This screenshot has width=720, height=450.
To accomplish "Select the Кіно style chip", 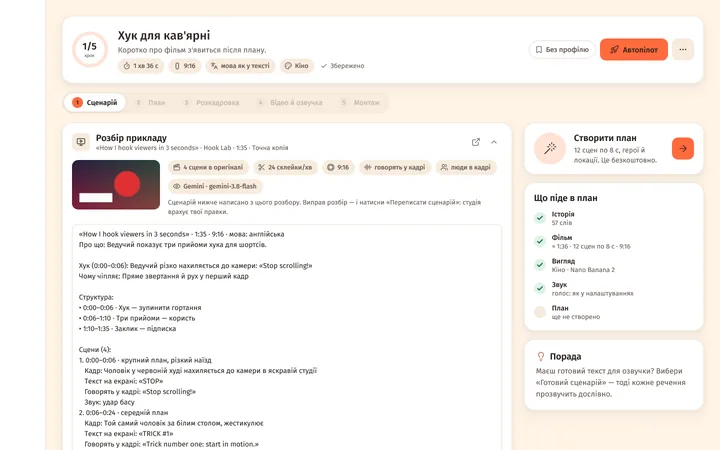I will point(297,66).
